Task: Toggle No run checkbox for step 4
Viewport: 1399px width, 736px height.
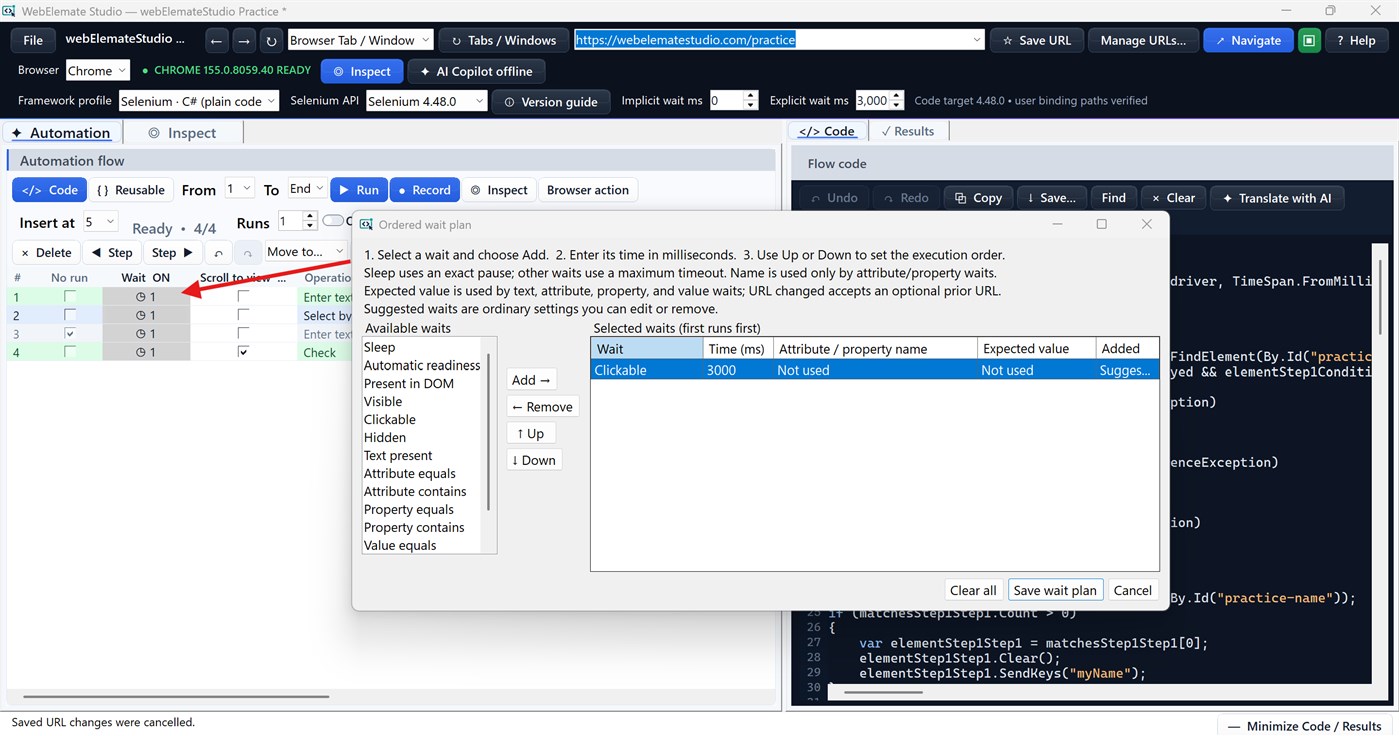Action: pos(70,352)
